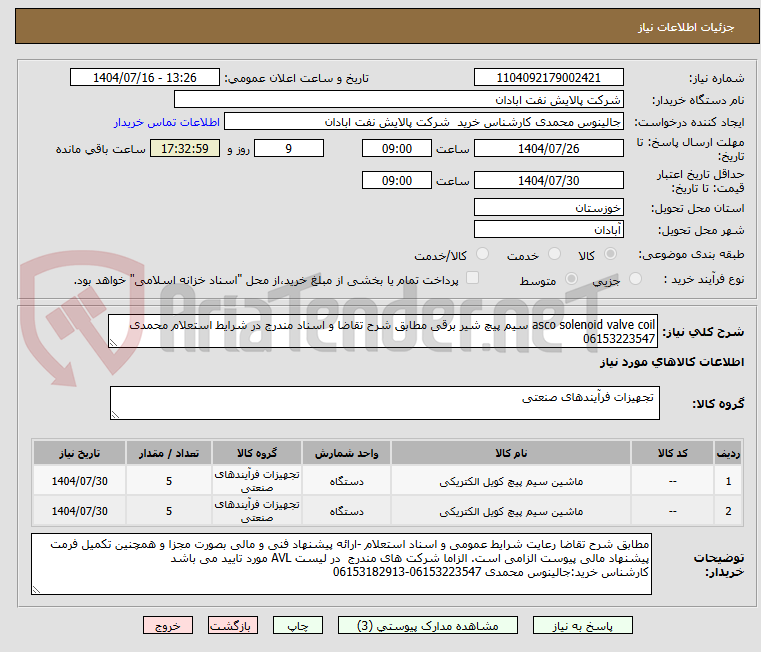Open 'اطلاعات تماس خریدار' link
The width and height of the screenshot is (761, 652).
pyautogui.click(x=161, y=121)
